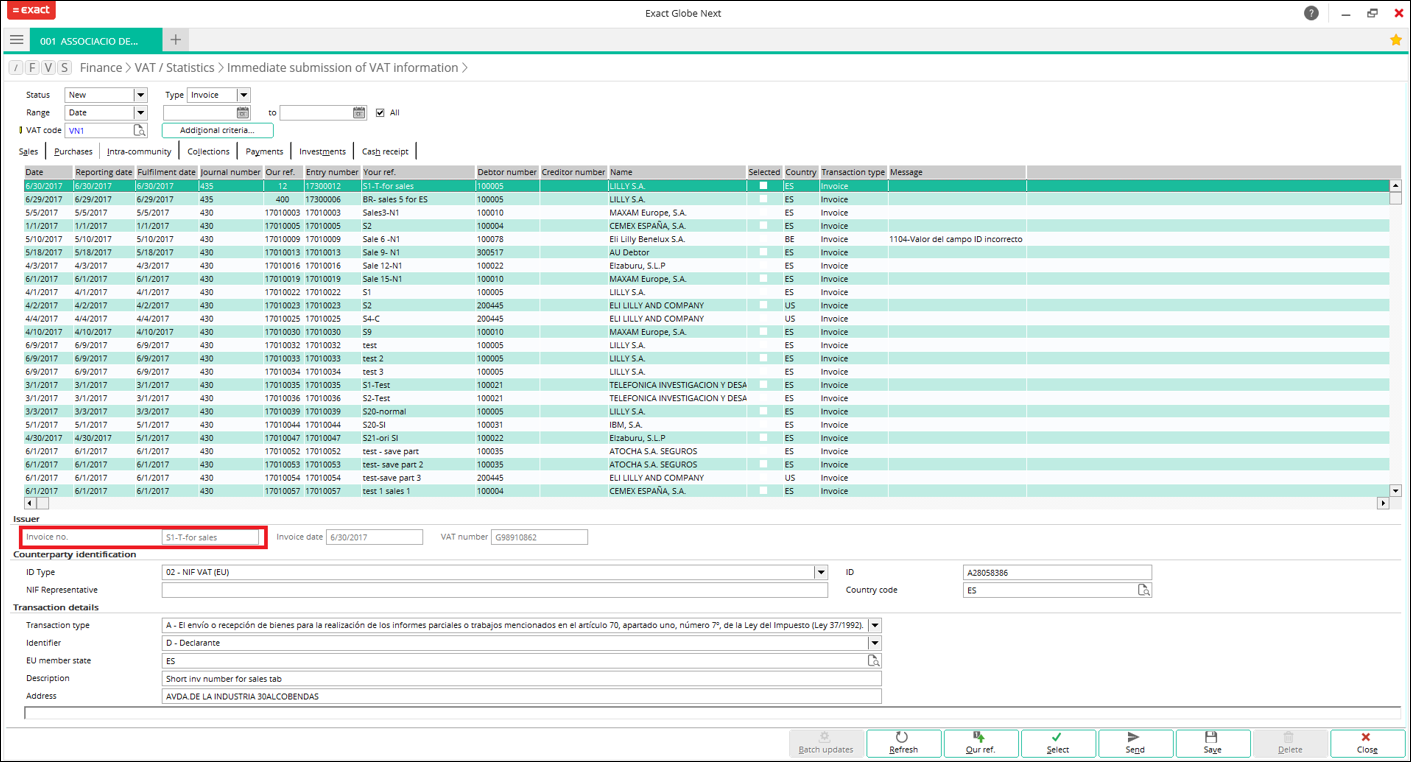
Task: Click the Select button
Action: [1057, 743]
